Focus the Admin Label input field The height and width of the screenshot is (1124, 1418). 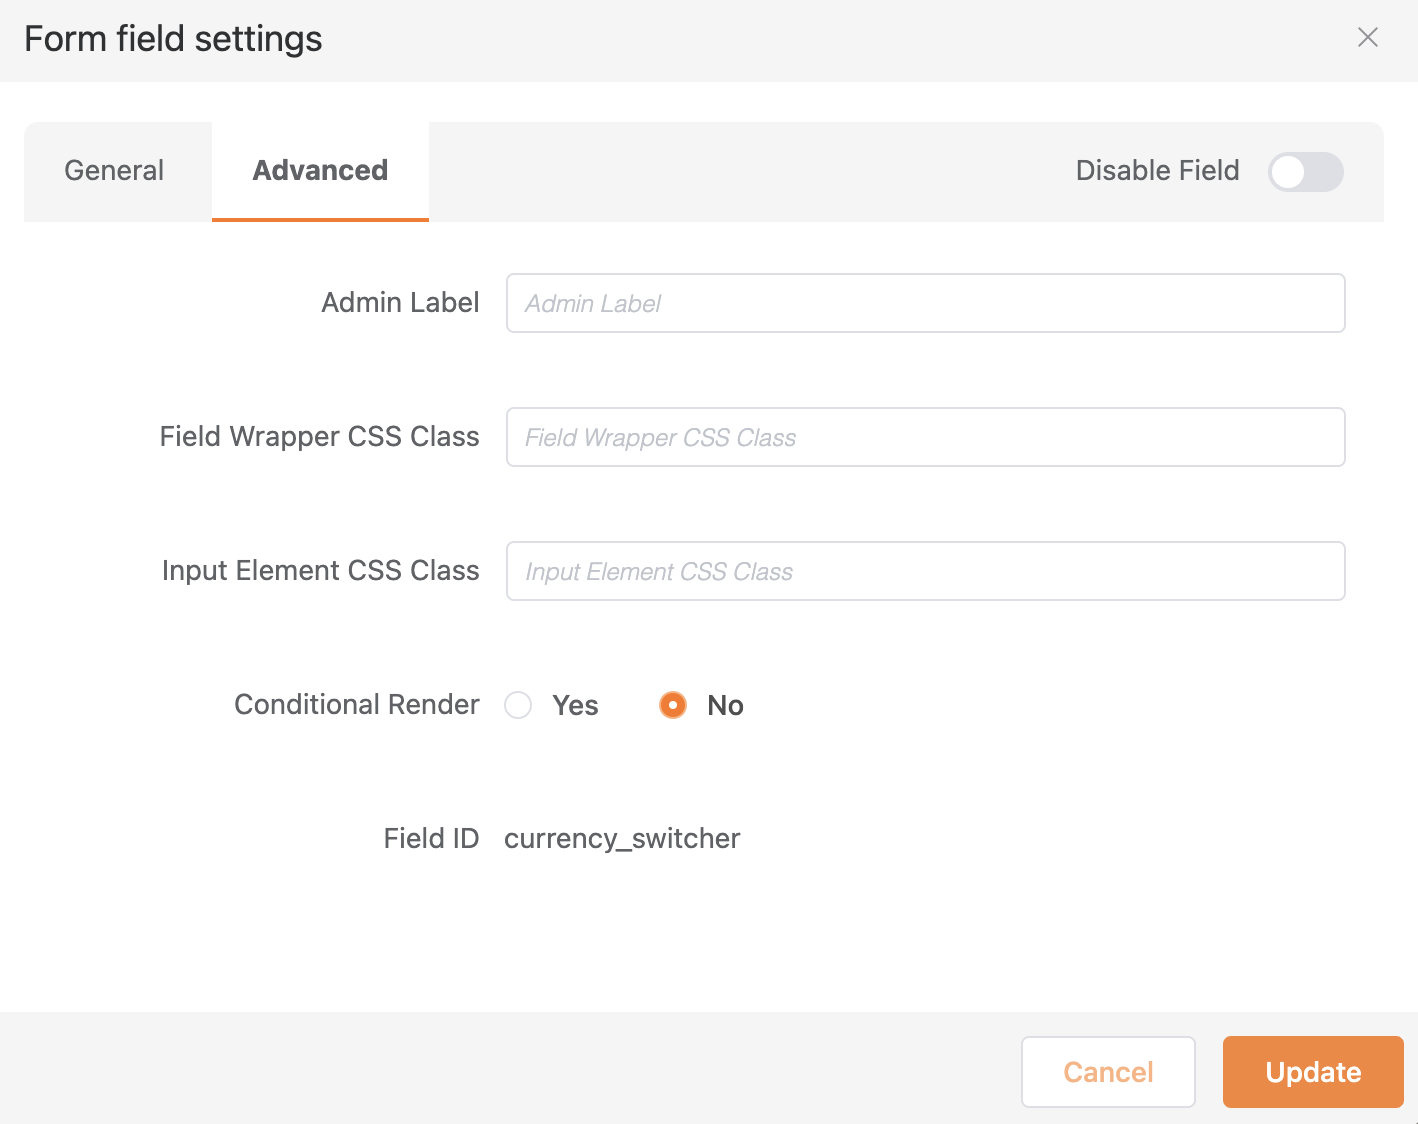(925, 303)
